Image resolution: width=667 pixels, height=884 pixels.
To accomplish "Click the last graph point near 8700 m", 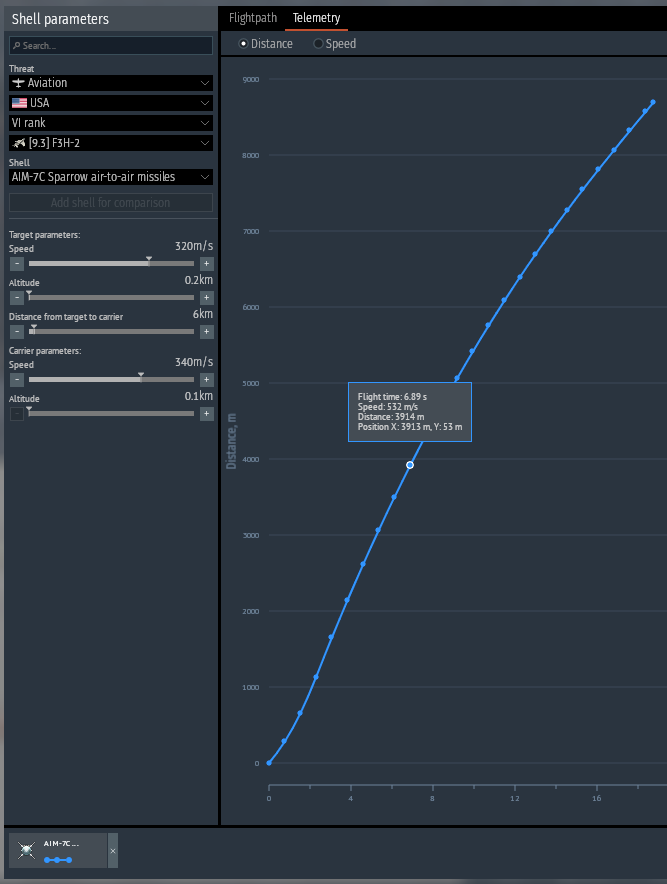I will coord(653,102).
